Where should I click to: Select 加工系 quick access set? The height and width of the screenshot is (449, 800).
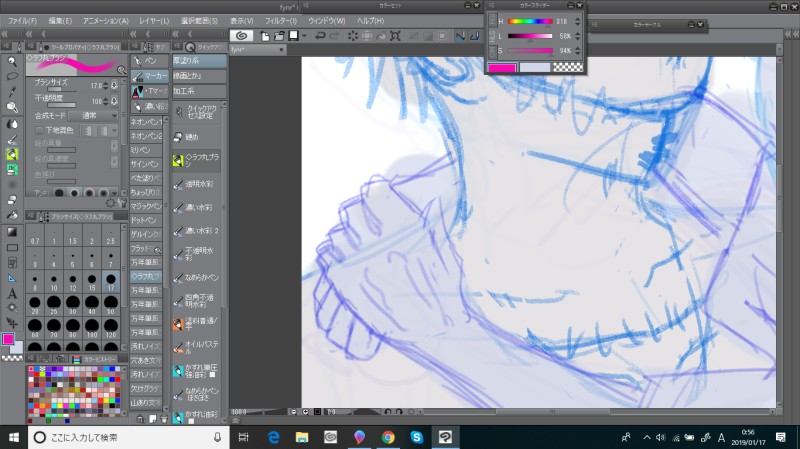pos(199,91)
